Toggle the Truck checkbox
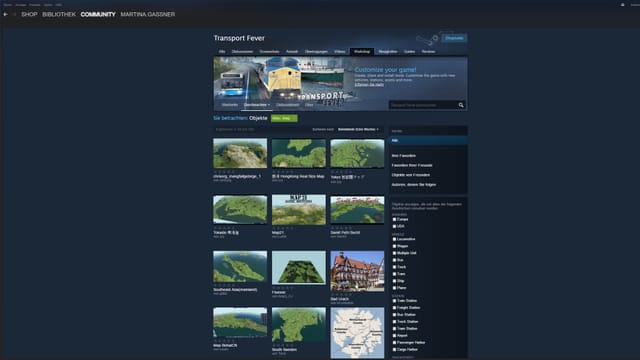Screen dimensions: 640x360 pos(394,267)
